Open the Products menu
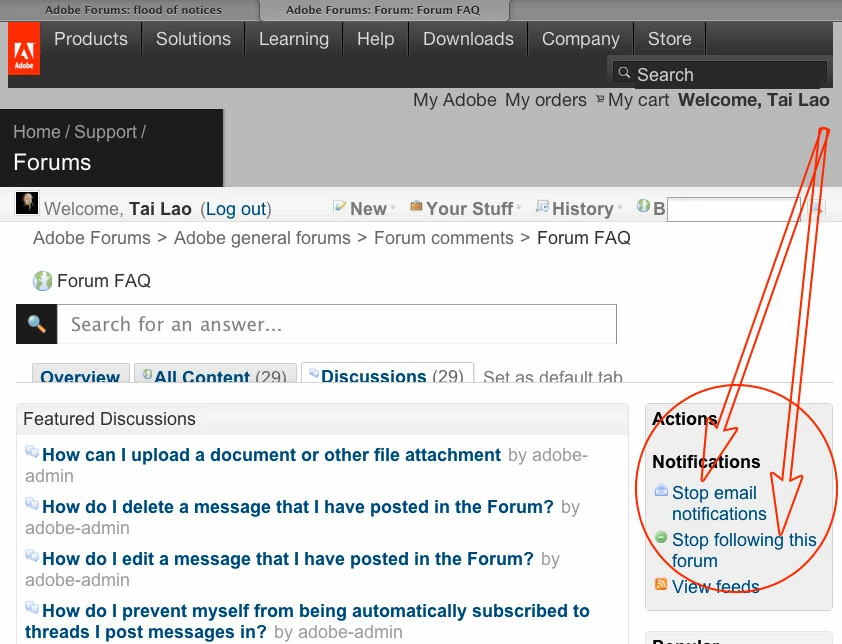The image size is (842, 644). (x=91, y=39)
